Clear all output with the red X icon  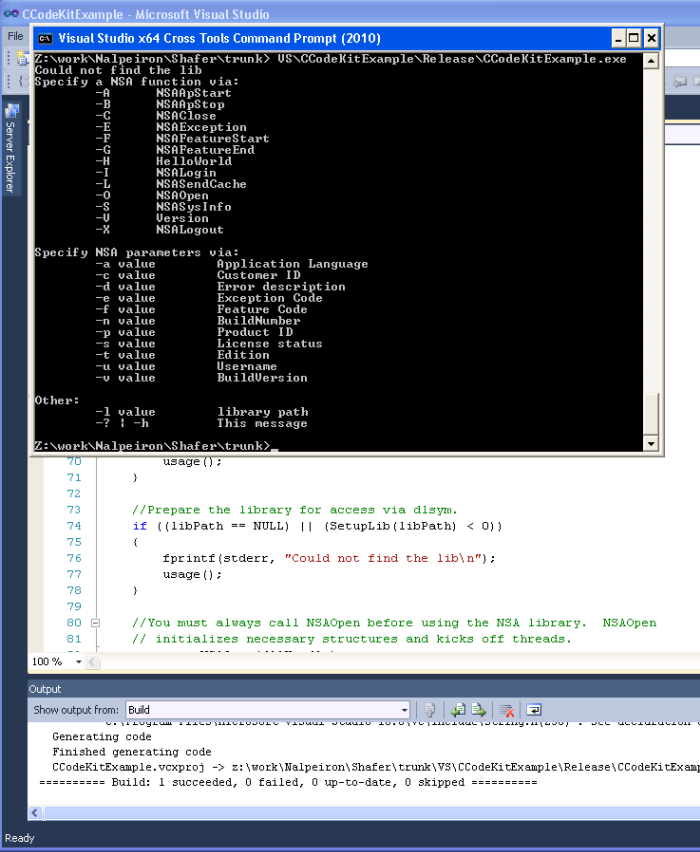[507, 710]
